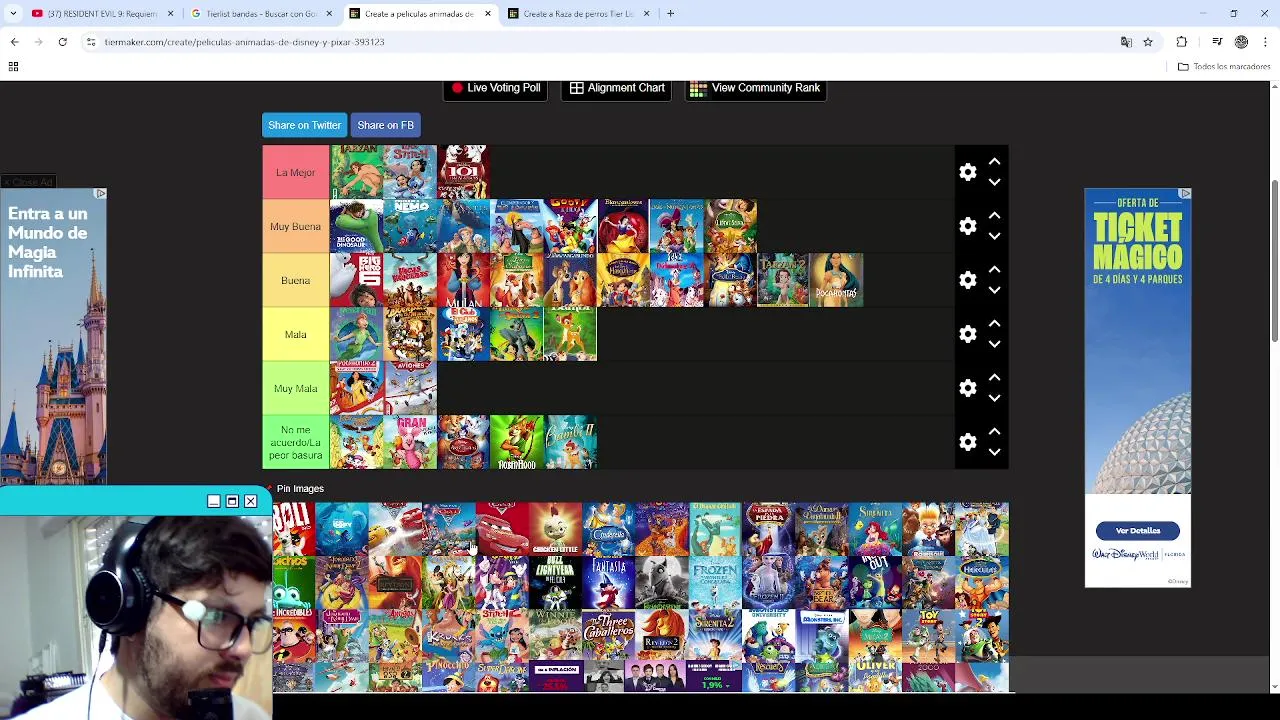Close the RESIDENT EVIL 9 tab
The image size is (1280, 720).
point(170,14)
